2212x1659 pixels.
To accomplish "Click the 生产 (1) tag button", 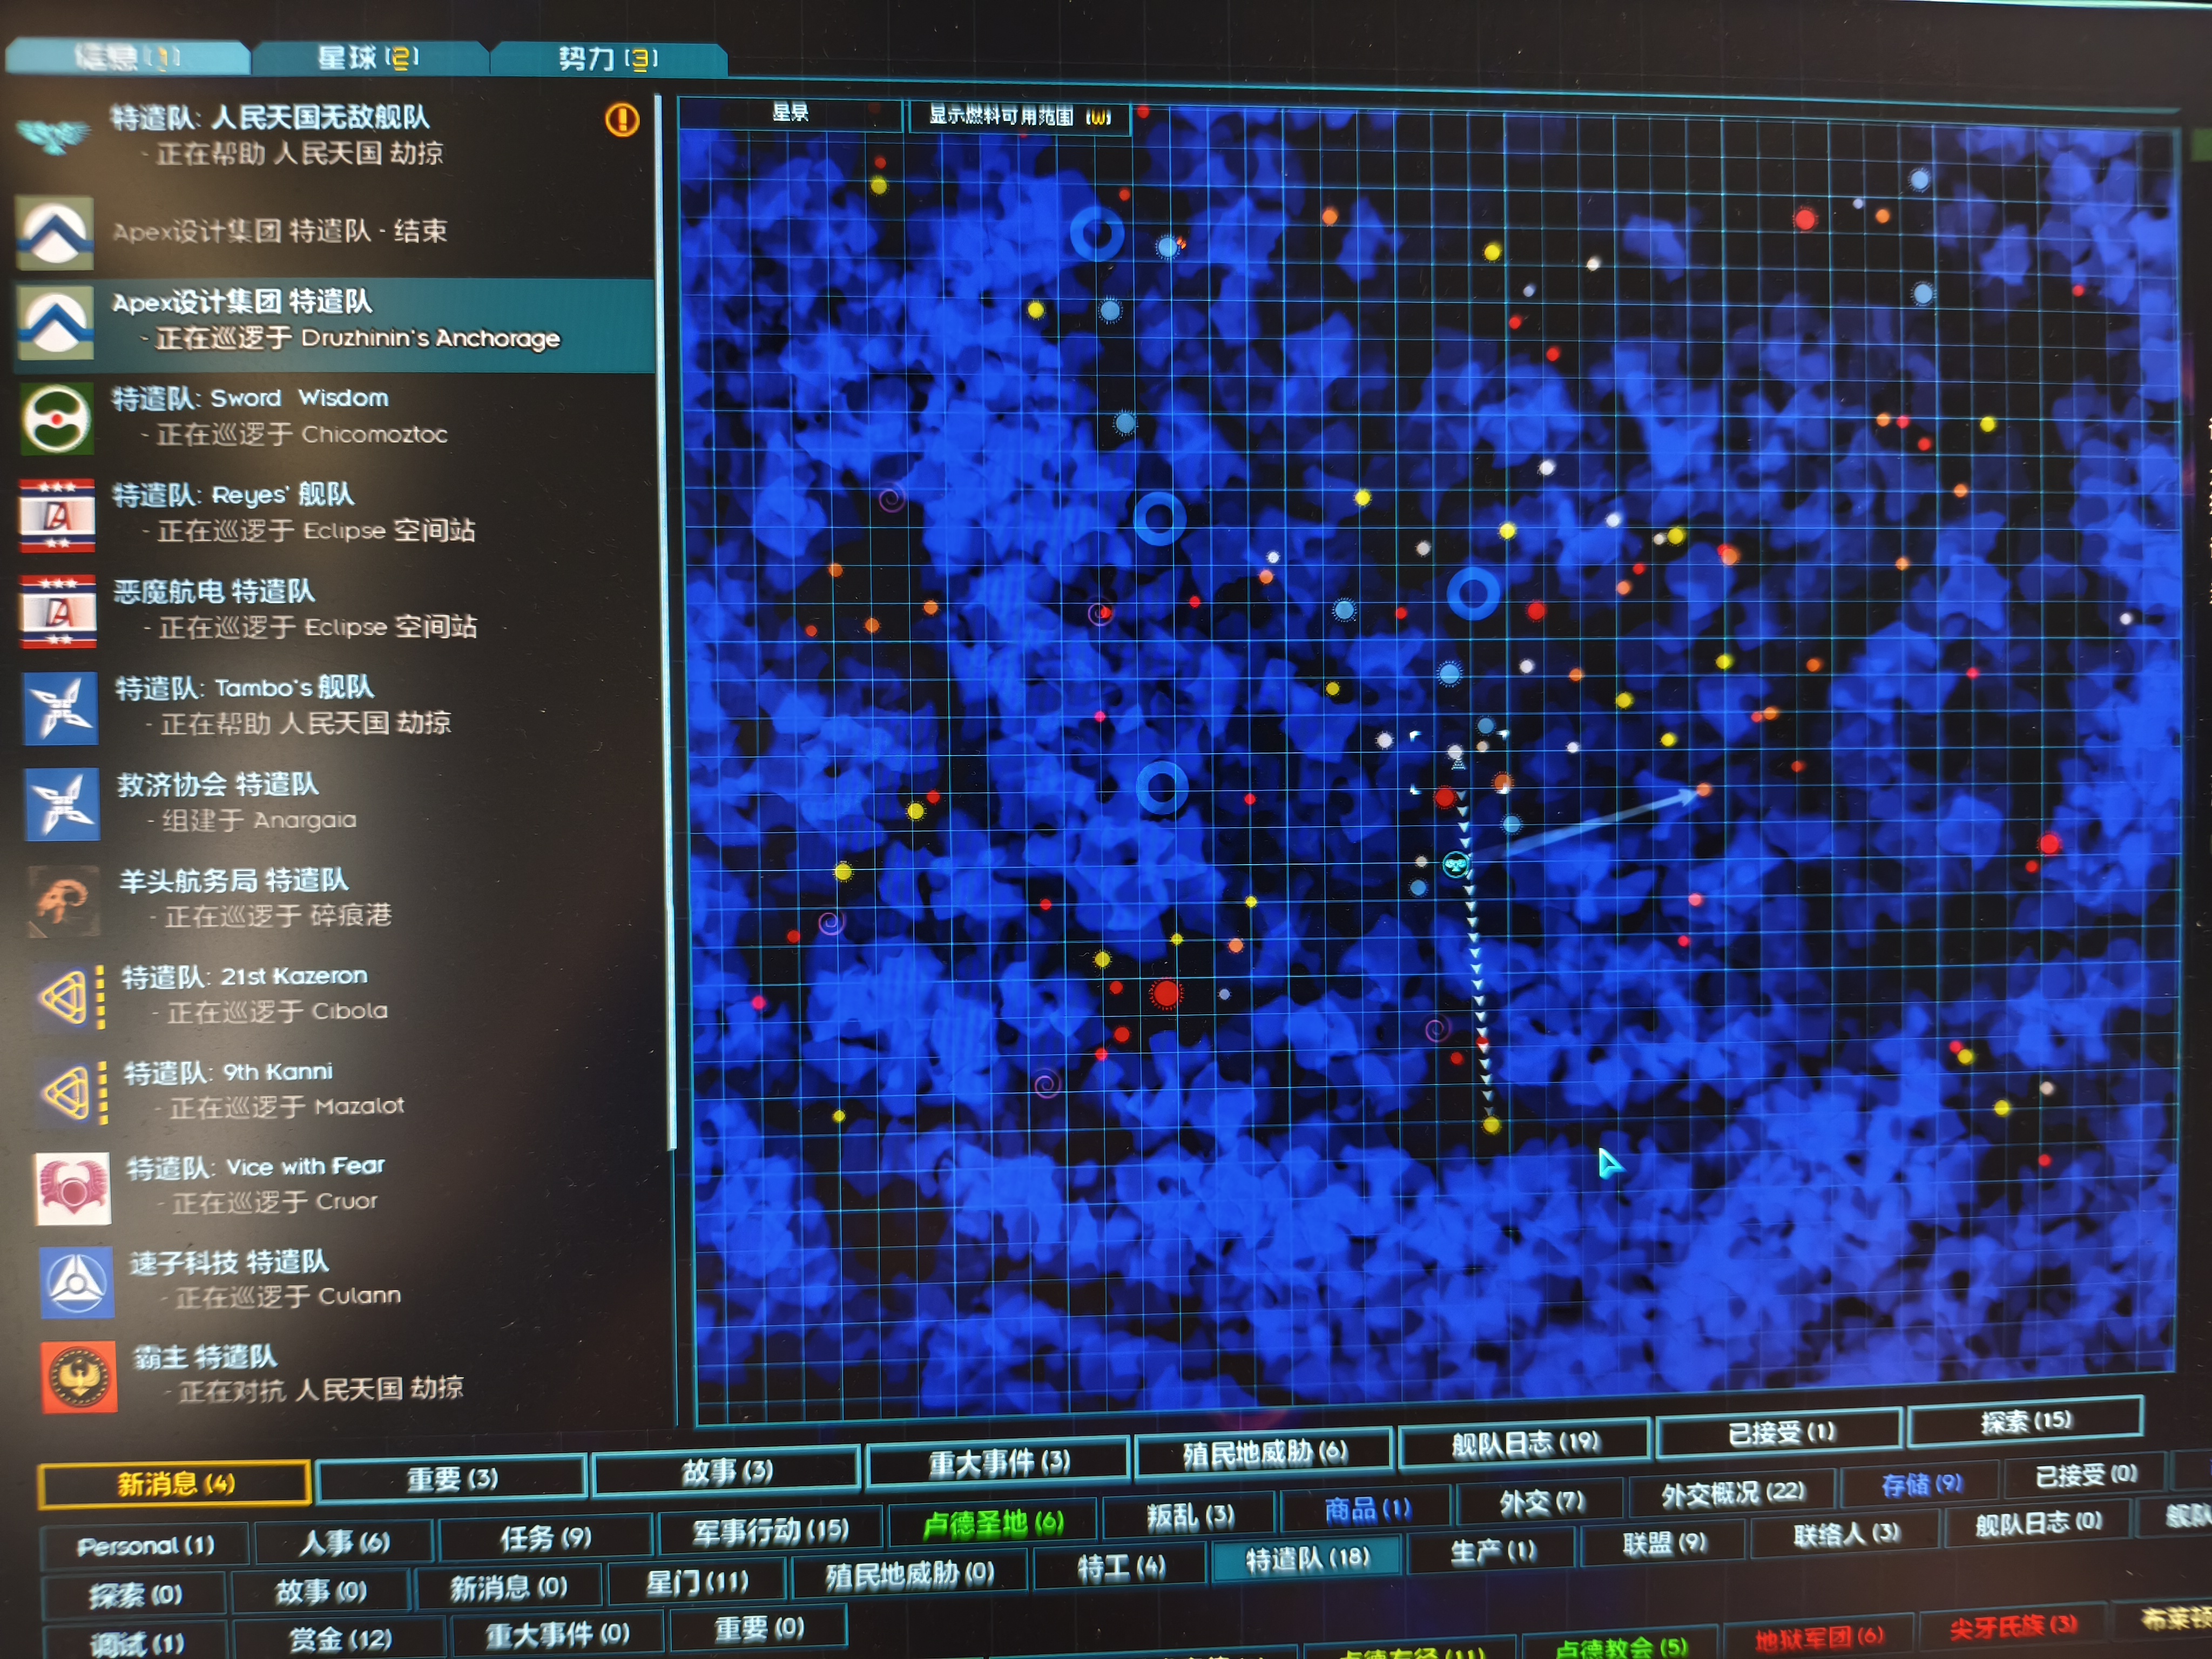I will click(x=1492, y=1552).
